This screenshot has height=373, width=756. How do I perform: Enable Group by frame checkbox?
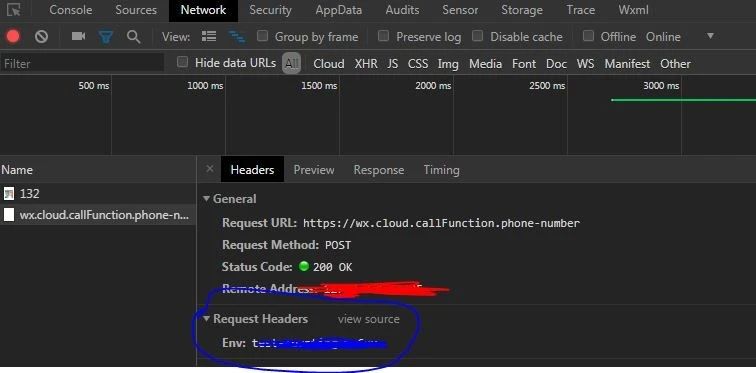[x=262, y=36]
